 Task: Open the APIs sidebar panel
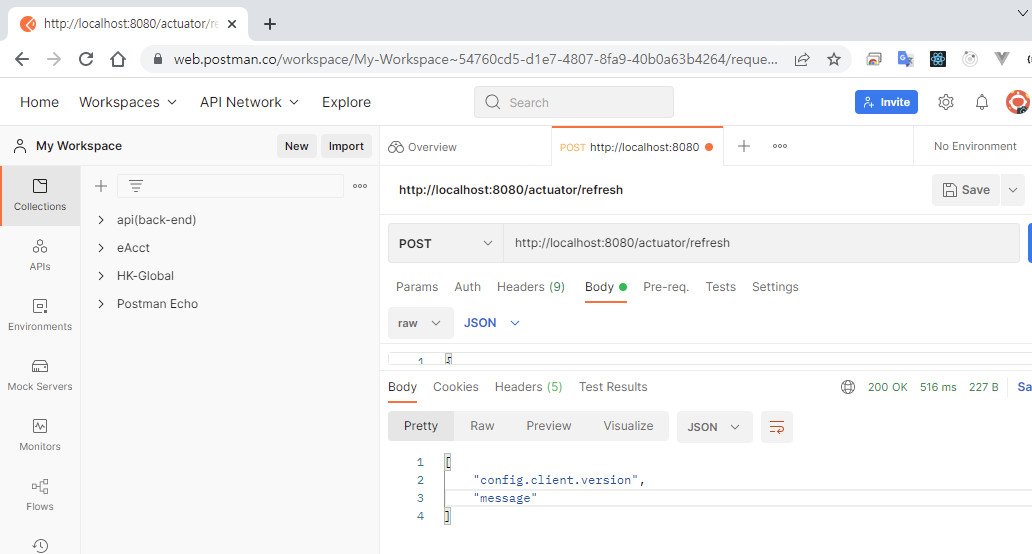tap(40, 255)
